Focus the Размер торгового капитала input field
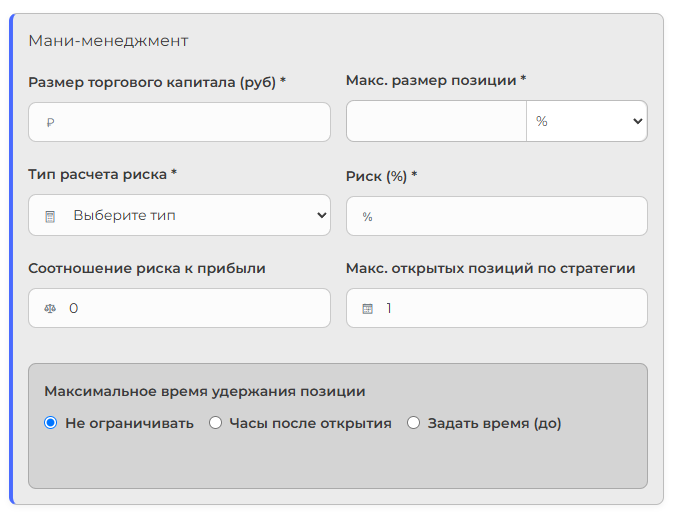 click(x=179, y=122)
